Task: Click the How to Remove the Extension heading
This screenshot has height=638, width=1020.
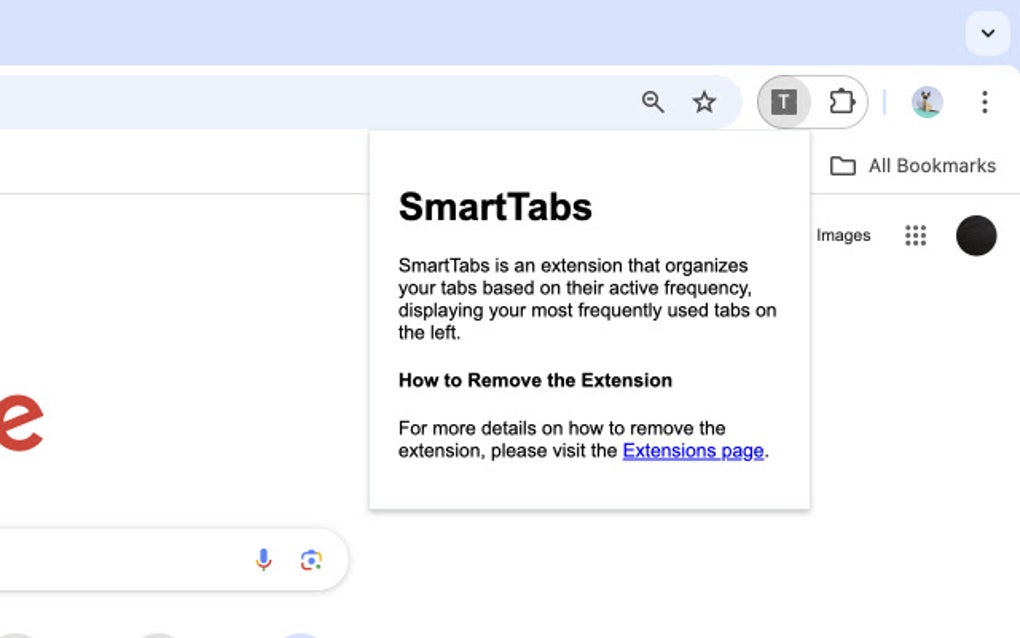Action: pyautogui.click(x=535, y=380)
